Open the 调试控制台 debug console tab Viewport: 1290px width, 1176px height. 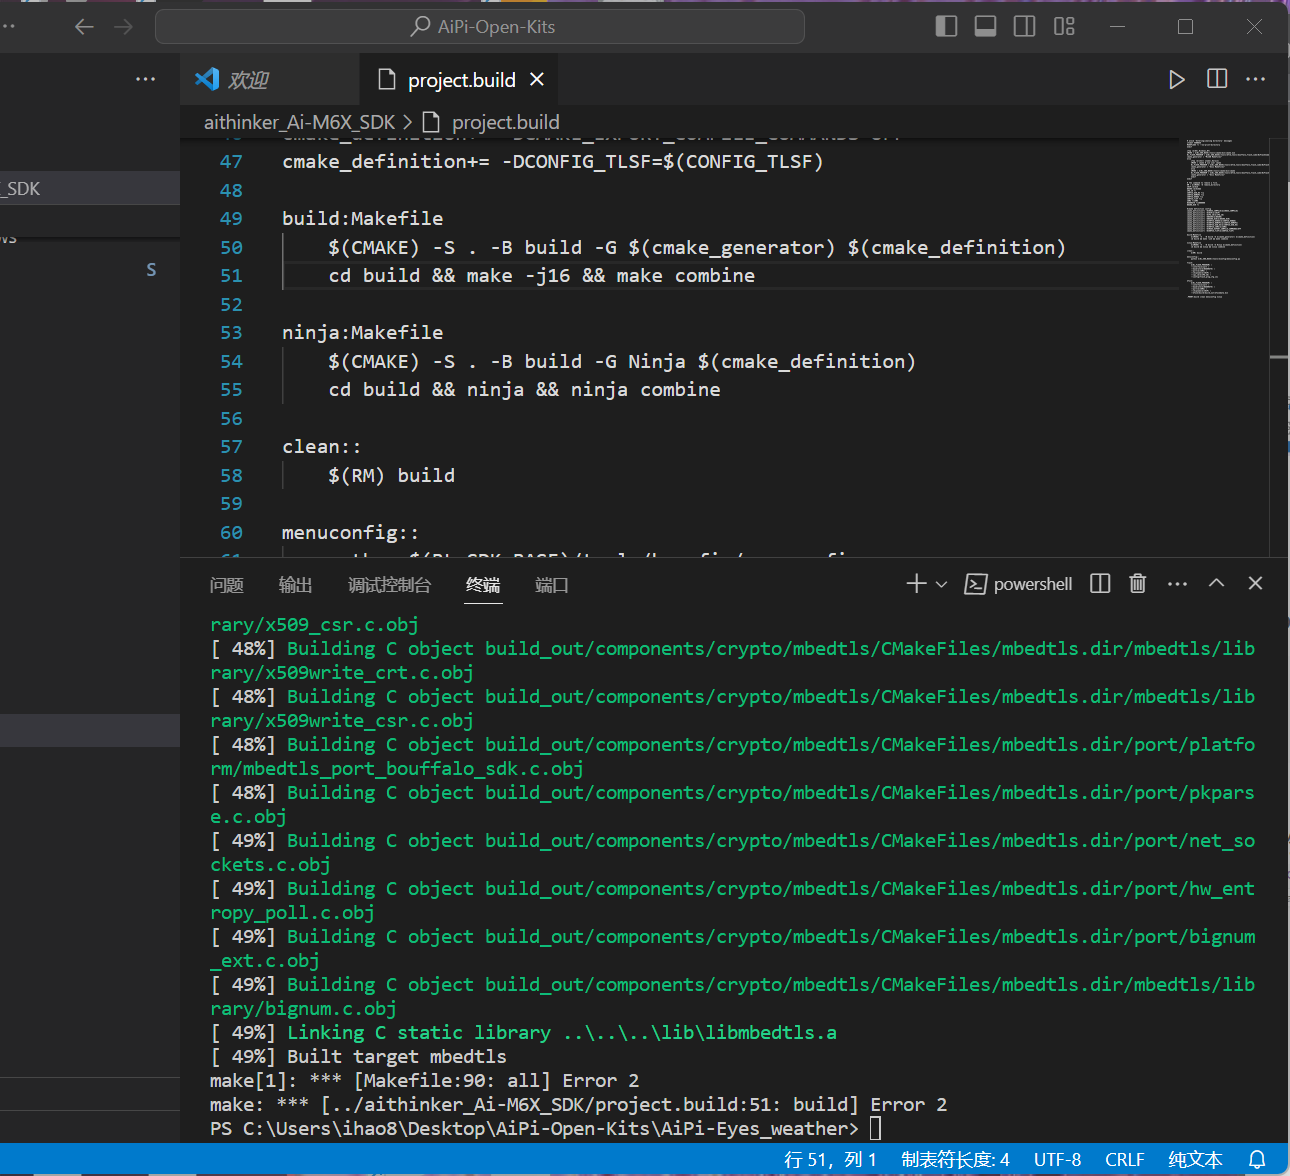(x=390, y=585)
